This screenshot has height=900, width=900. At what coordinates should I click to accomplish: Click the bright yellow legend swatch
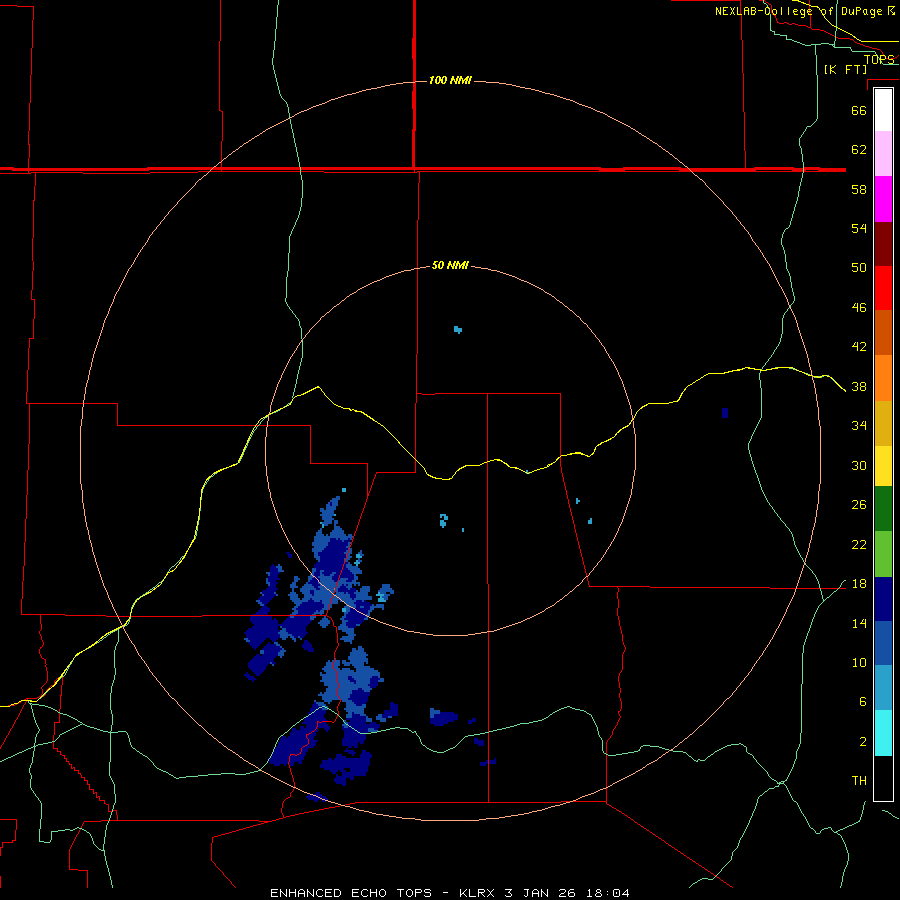click(x=883, y=466)
